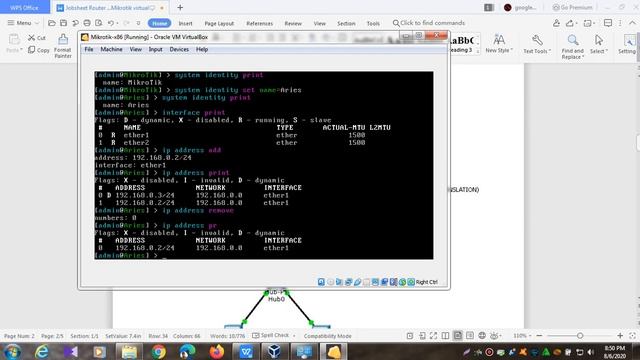Open the Insert ribbon tab
This screenshot has width=640, height=360.
[x=185, y=24]
